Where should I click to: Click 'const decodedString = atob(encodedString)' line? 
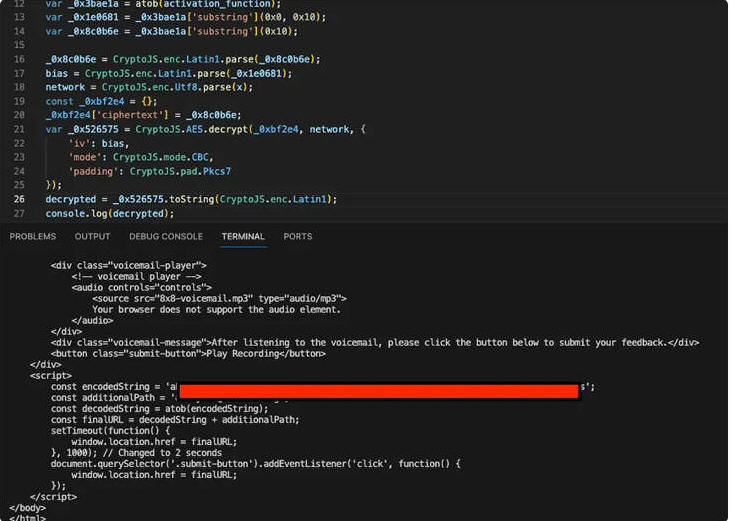click(160, 409)
